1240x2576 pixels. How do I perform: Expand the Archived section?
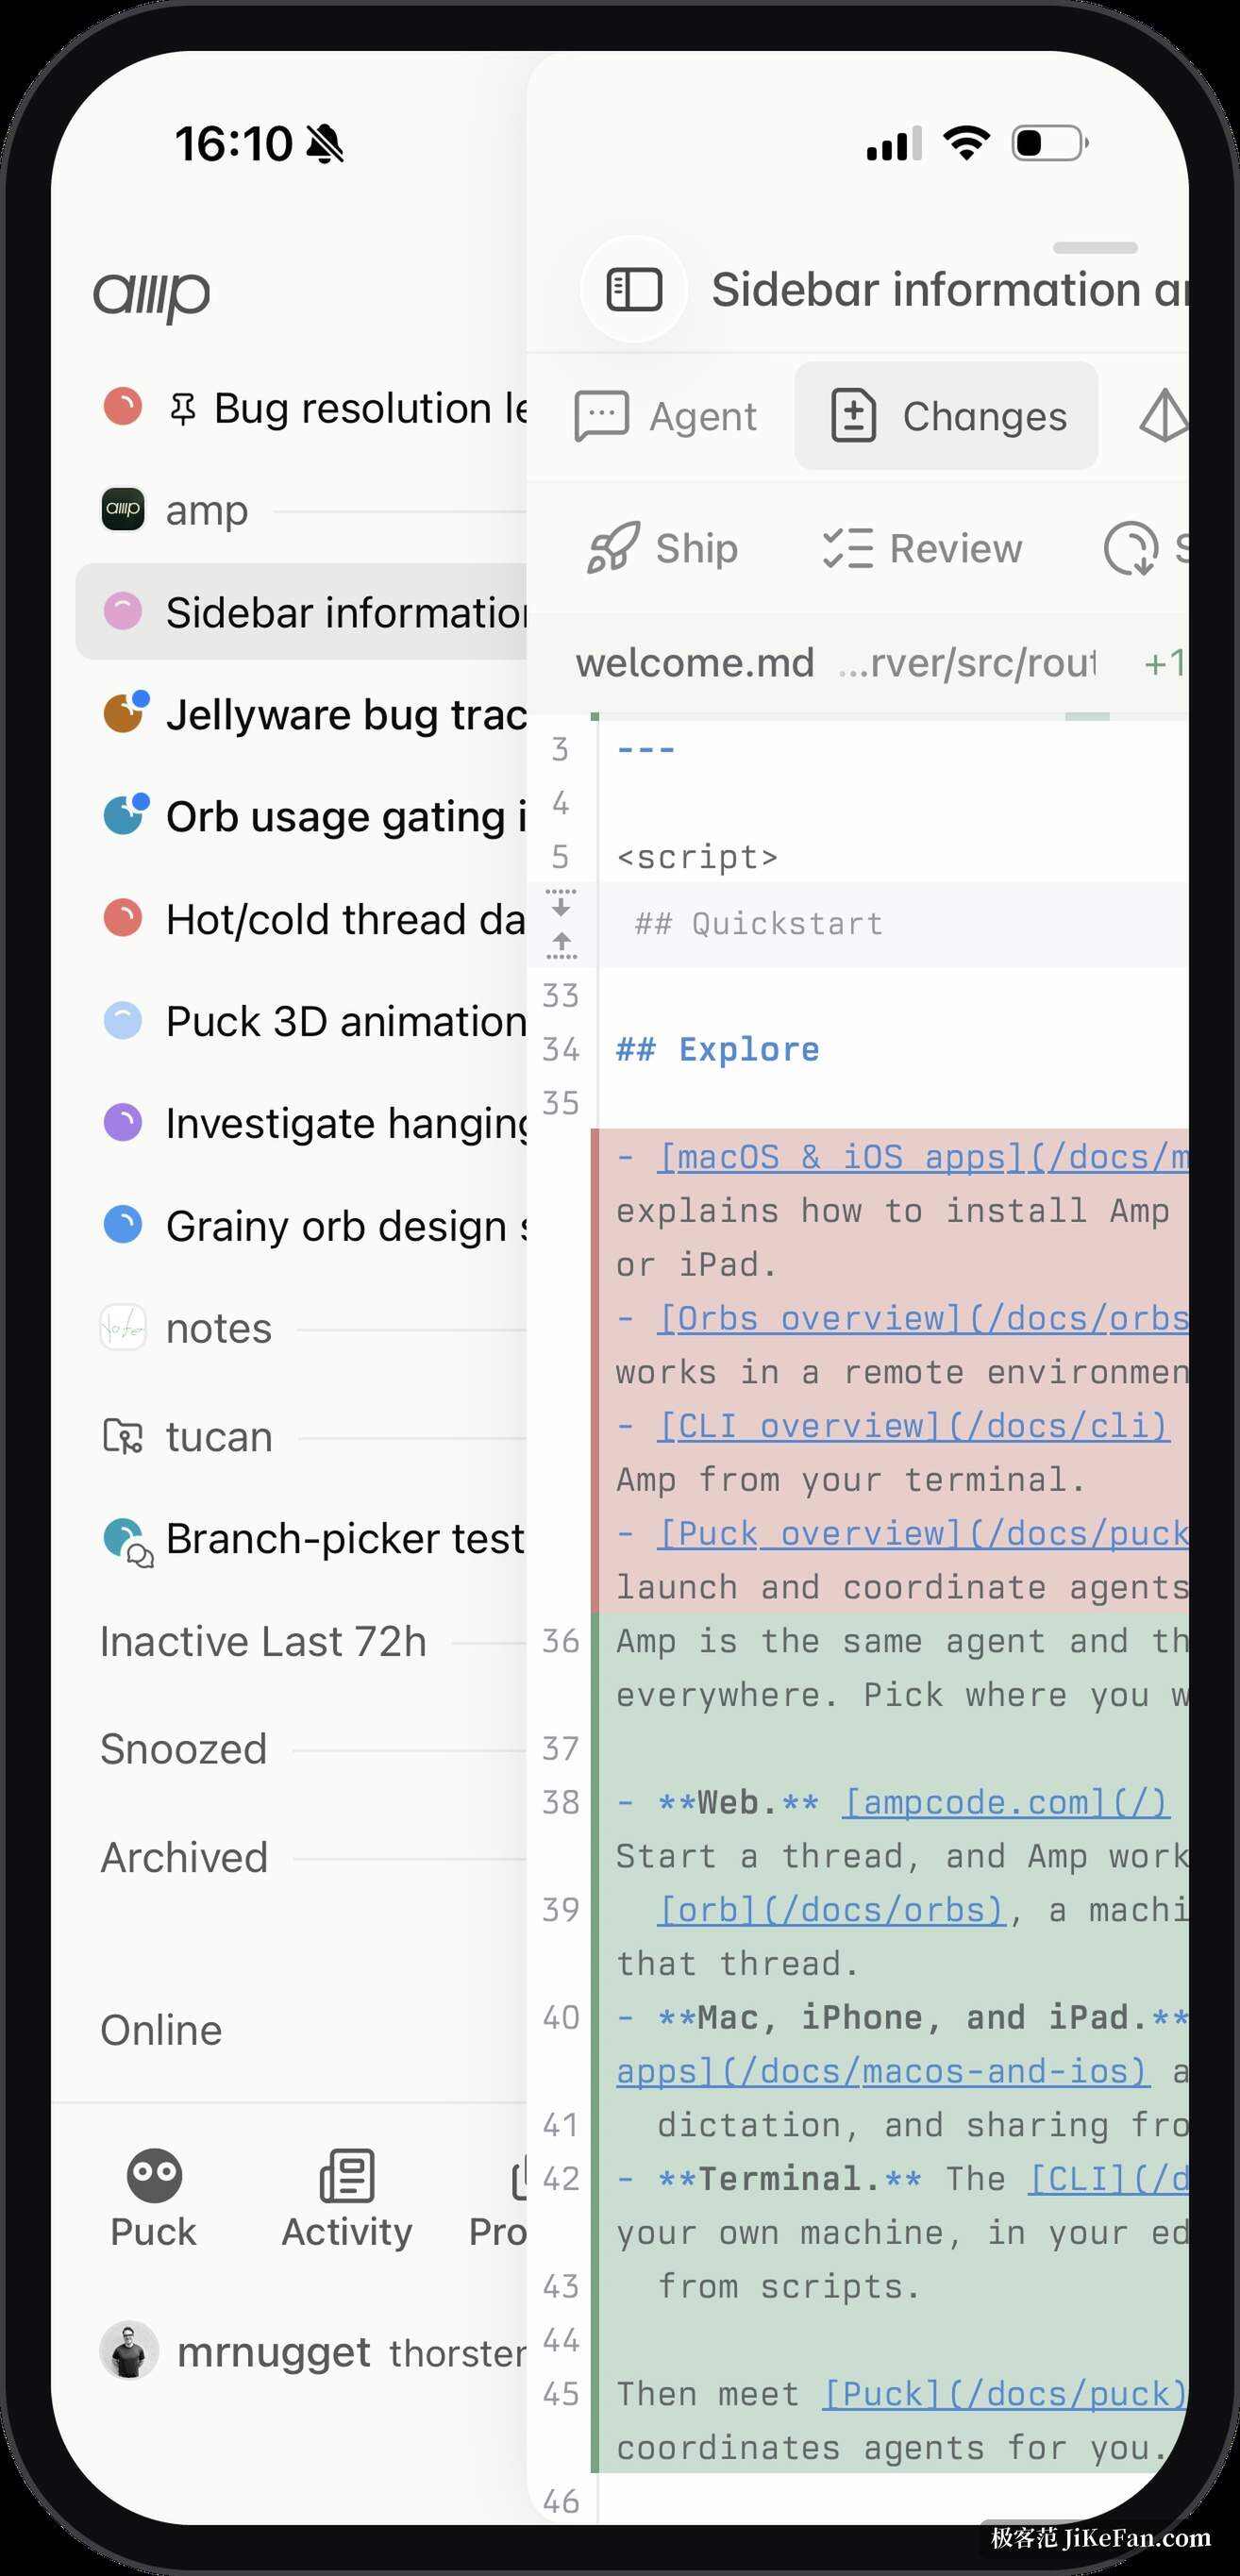point(184,1858)
